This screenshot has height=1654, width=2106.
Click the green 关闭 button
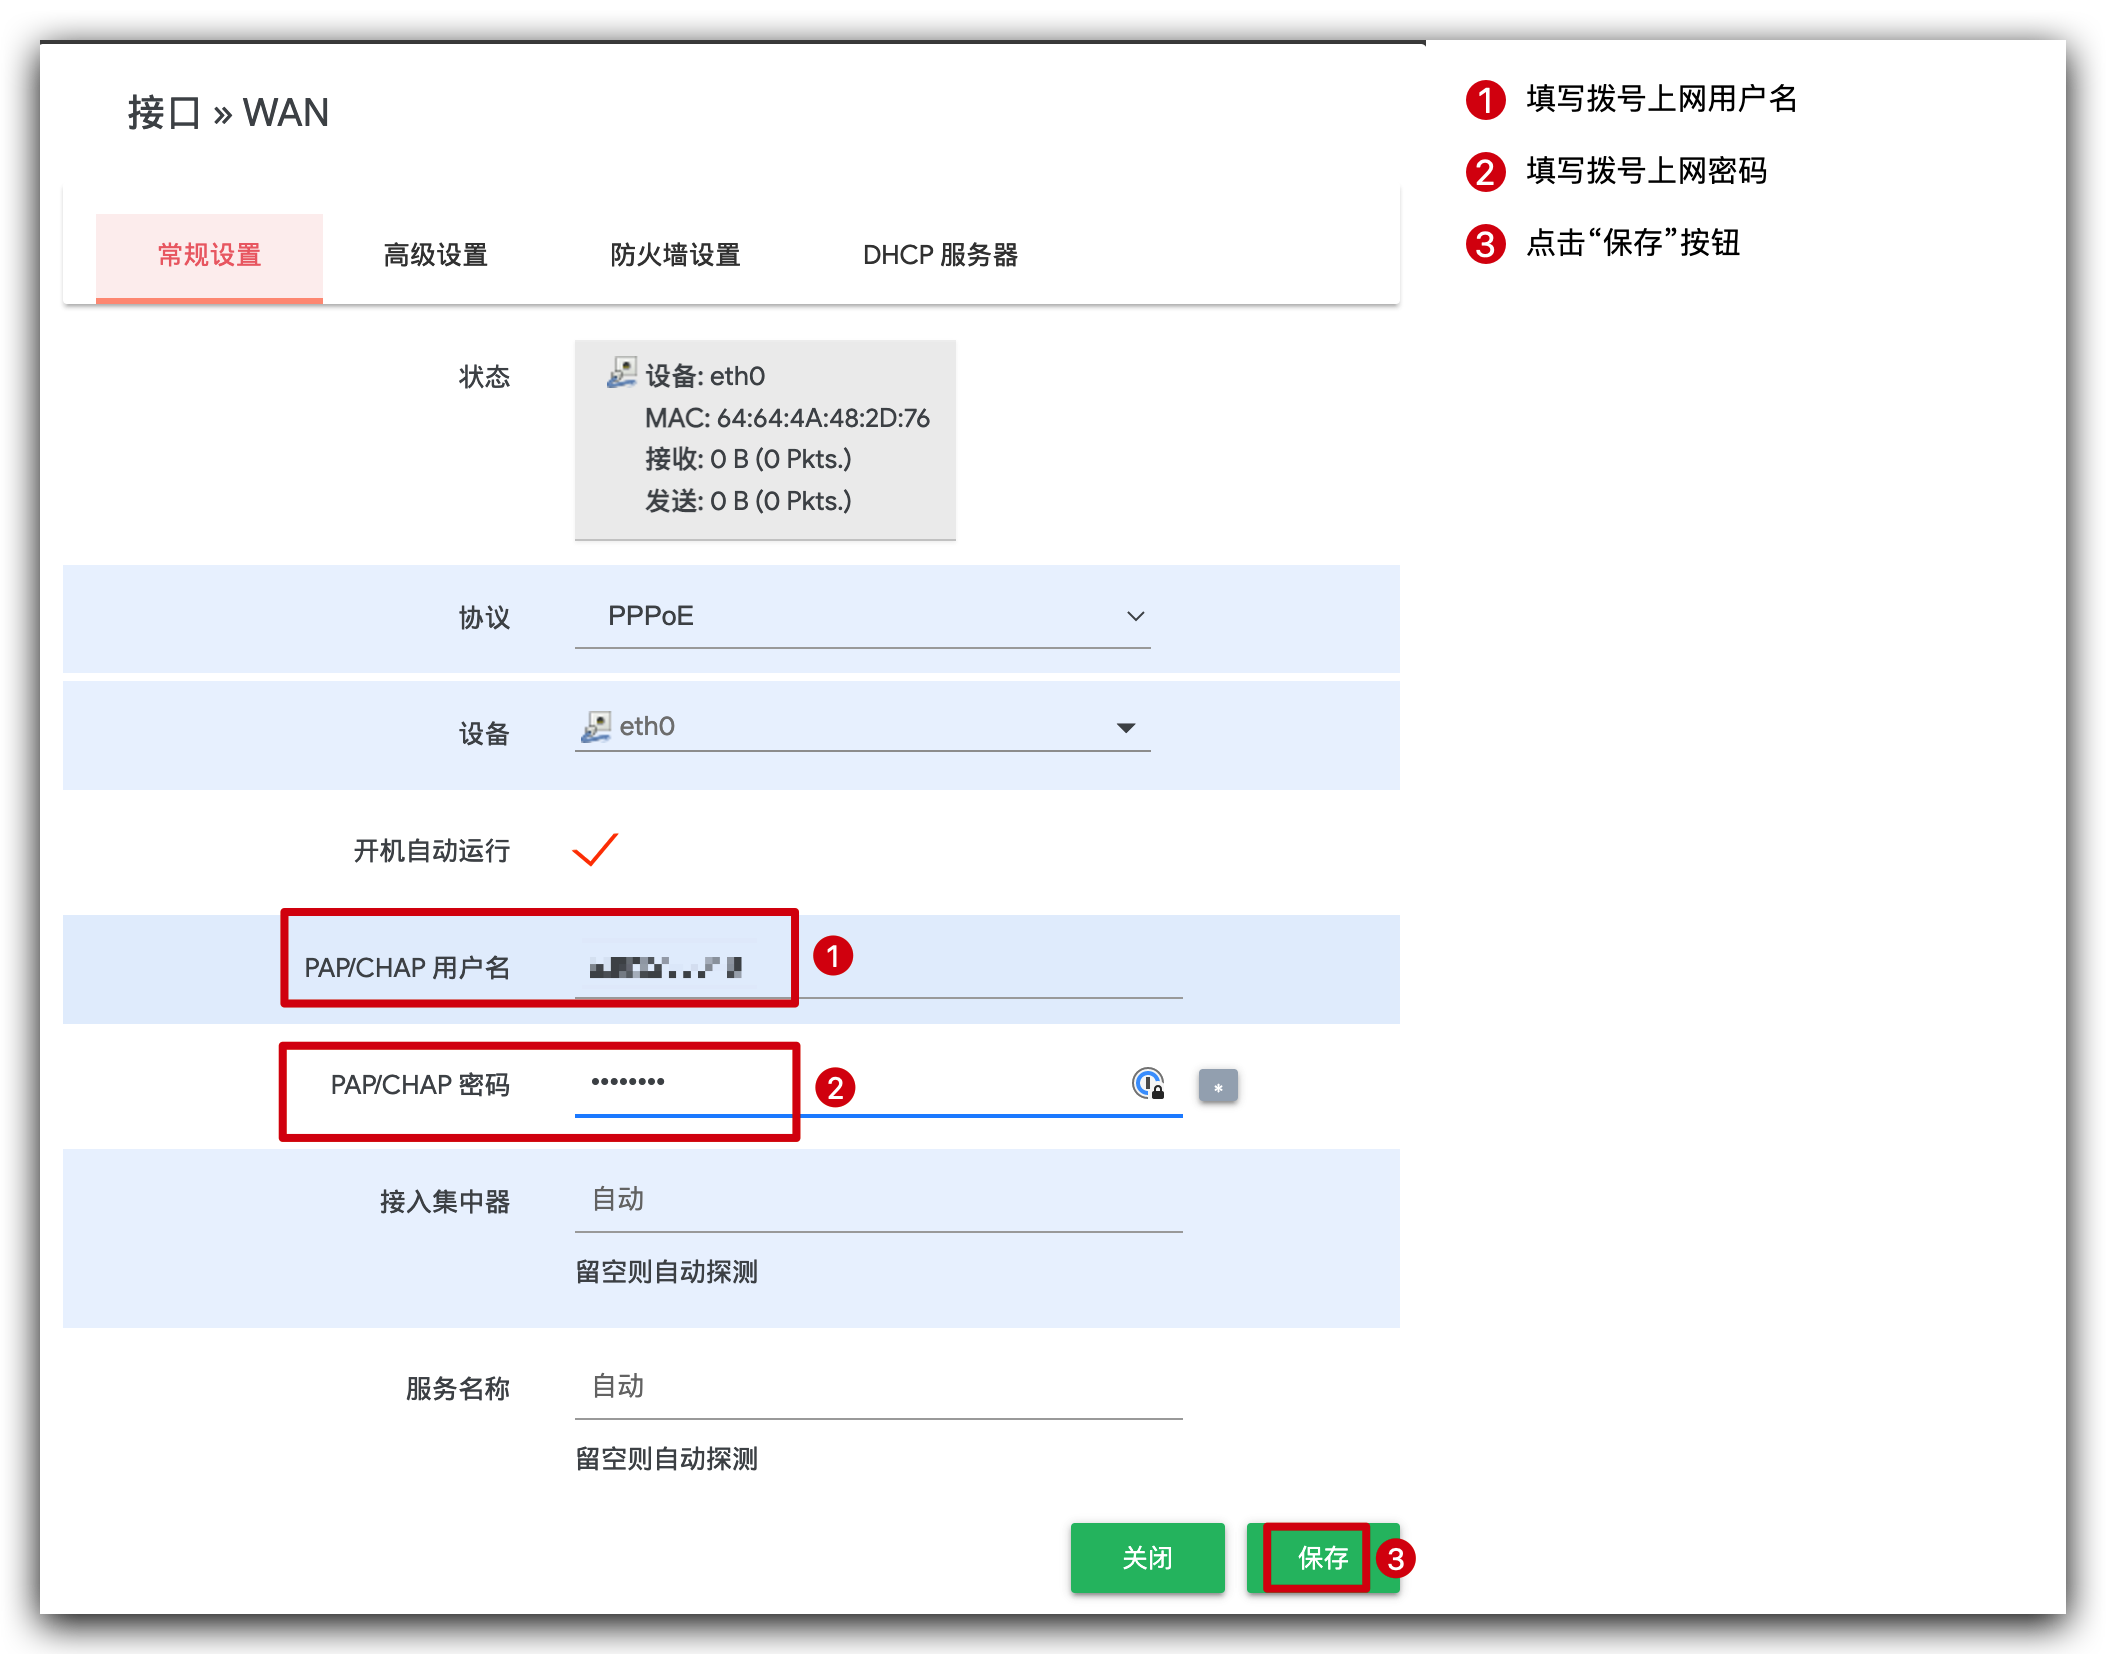pos(1147,1558)
